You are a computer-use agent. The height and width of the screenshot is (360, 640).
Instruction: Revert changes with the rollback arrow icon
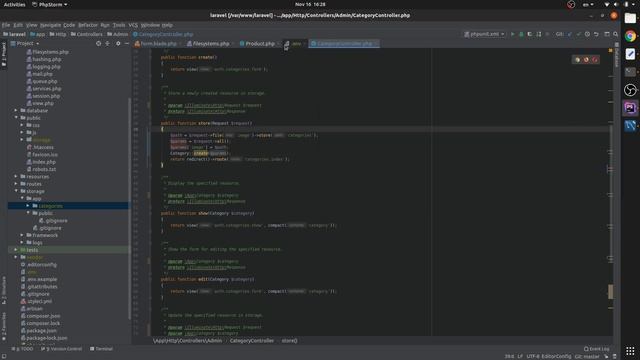point(596,34)
